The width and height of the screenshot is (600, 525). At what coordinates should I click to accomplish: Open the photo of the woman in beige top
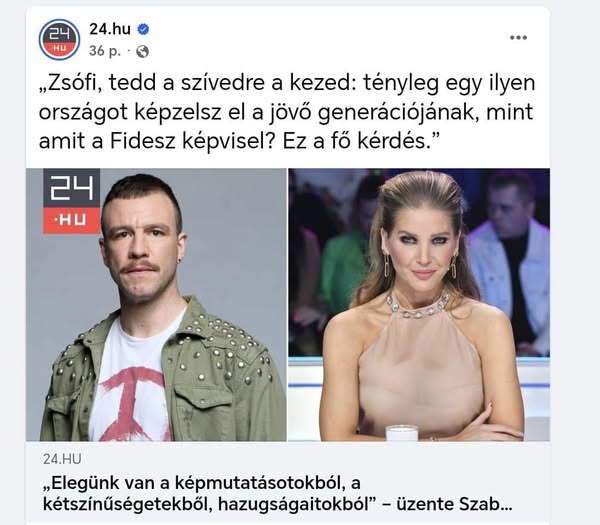(419, 305)
